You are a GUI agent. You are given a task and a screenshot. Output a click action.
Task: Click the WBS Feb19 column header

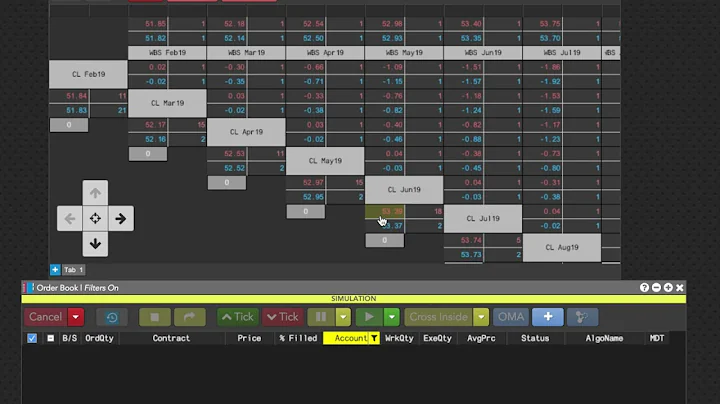167,52
